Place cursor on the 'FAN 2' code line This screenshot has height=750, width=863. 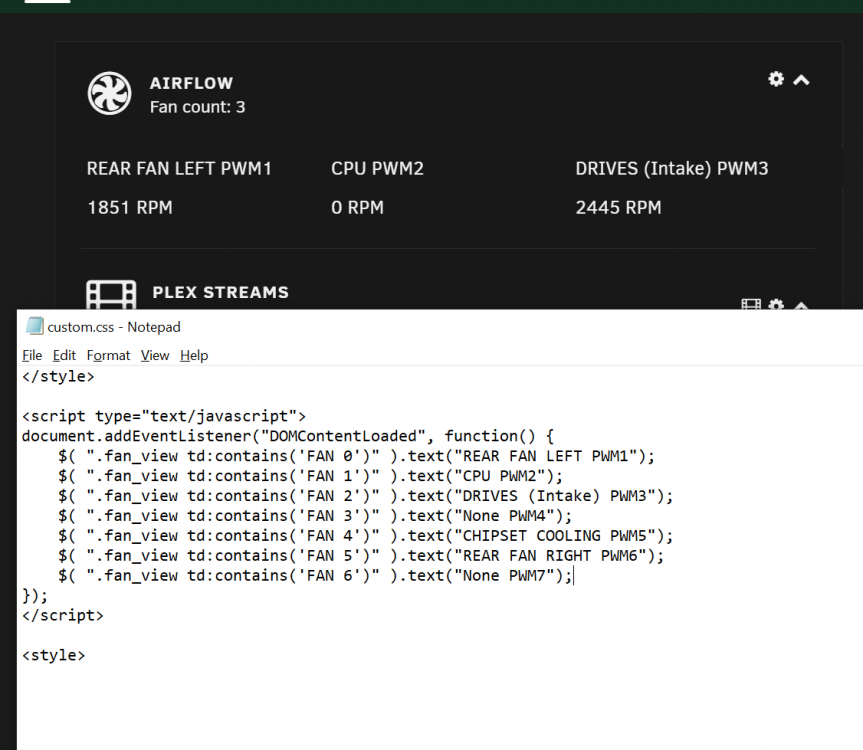coord(366,496)
